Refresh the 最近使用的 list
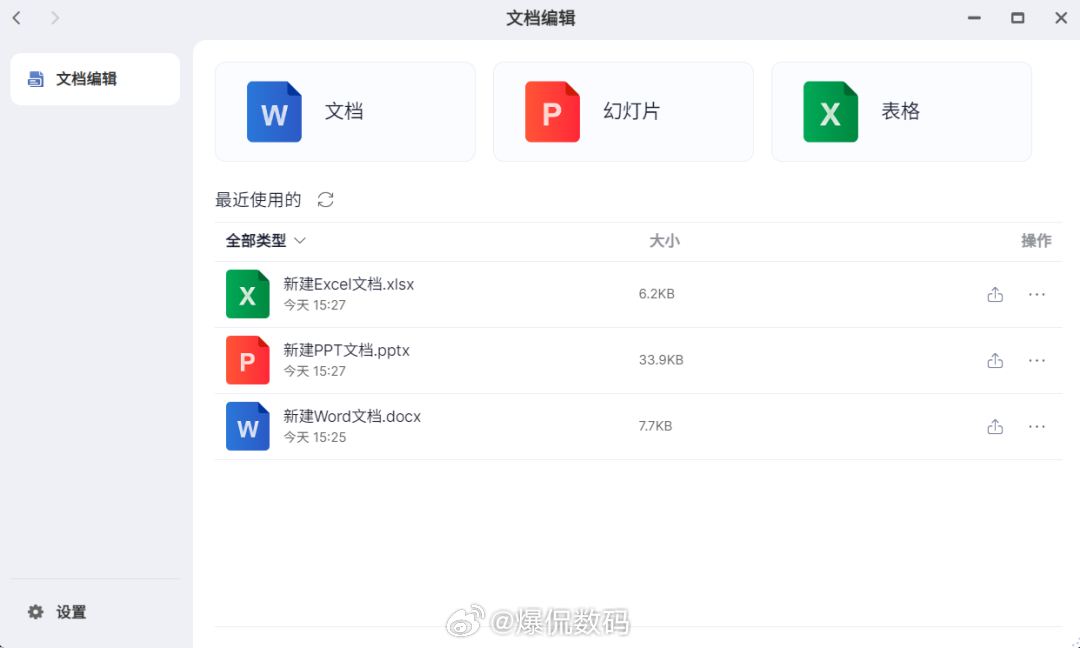The width and height of the screenshot is (1080, 648). [326, 200]
